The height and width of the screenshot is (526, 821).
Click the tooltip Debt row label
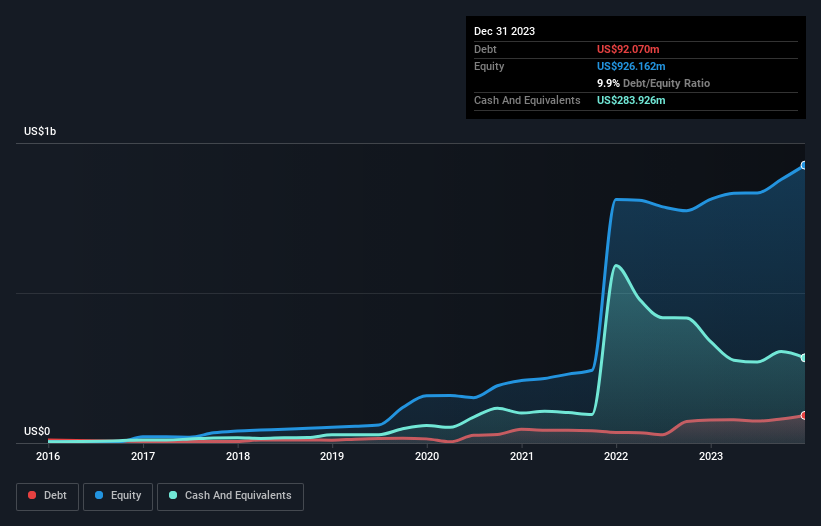(x=485, y=49)
